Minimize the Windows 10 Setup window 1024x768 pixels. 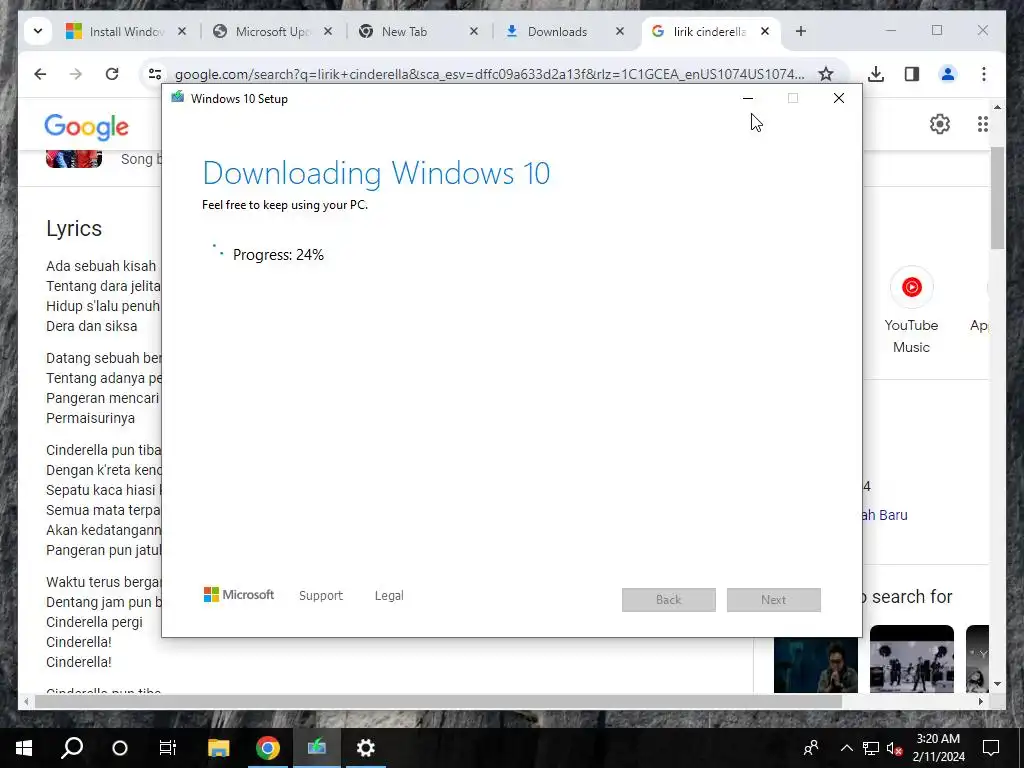[x=748, y=98]
